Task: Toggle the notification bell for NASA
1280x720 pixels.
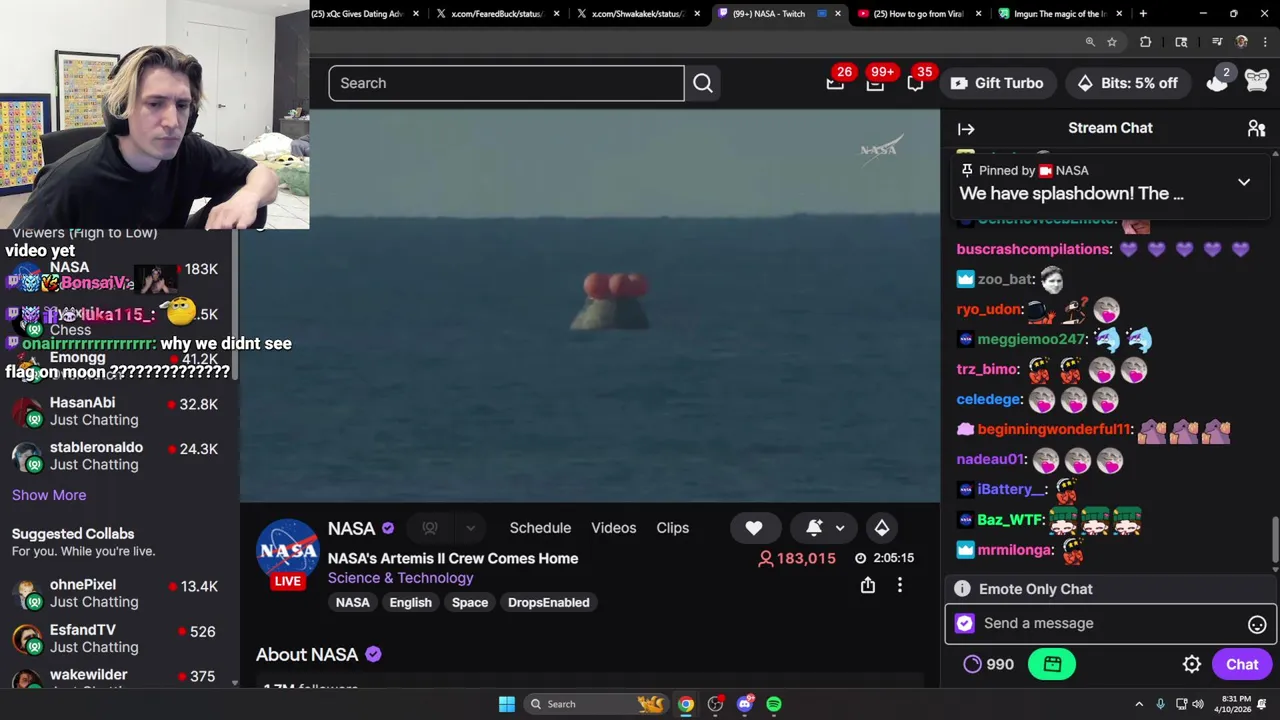Action: [x=814, y=528]
